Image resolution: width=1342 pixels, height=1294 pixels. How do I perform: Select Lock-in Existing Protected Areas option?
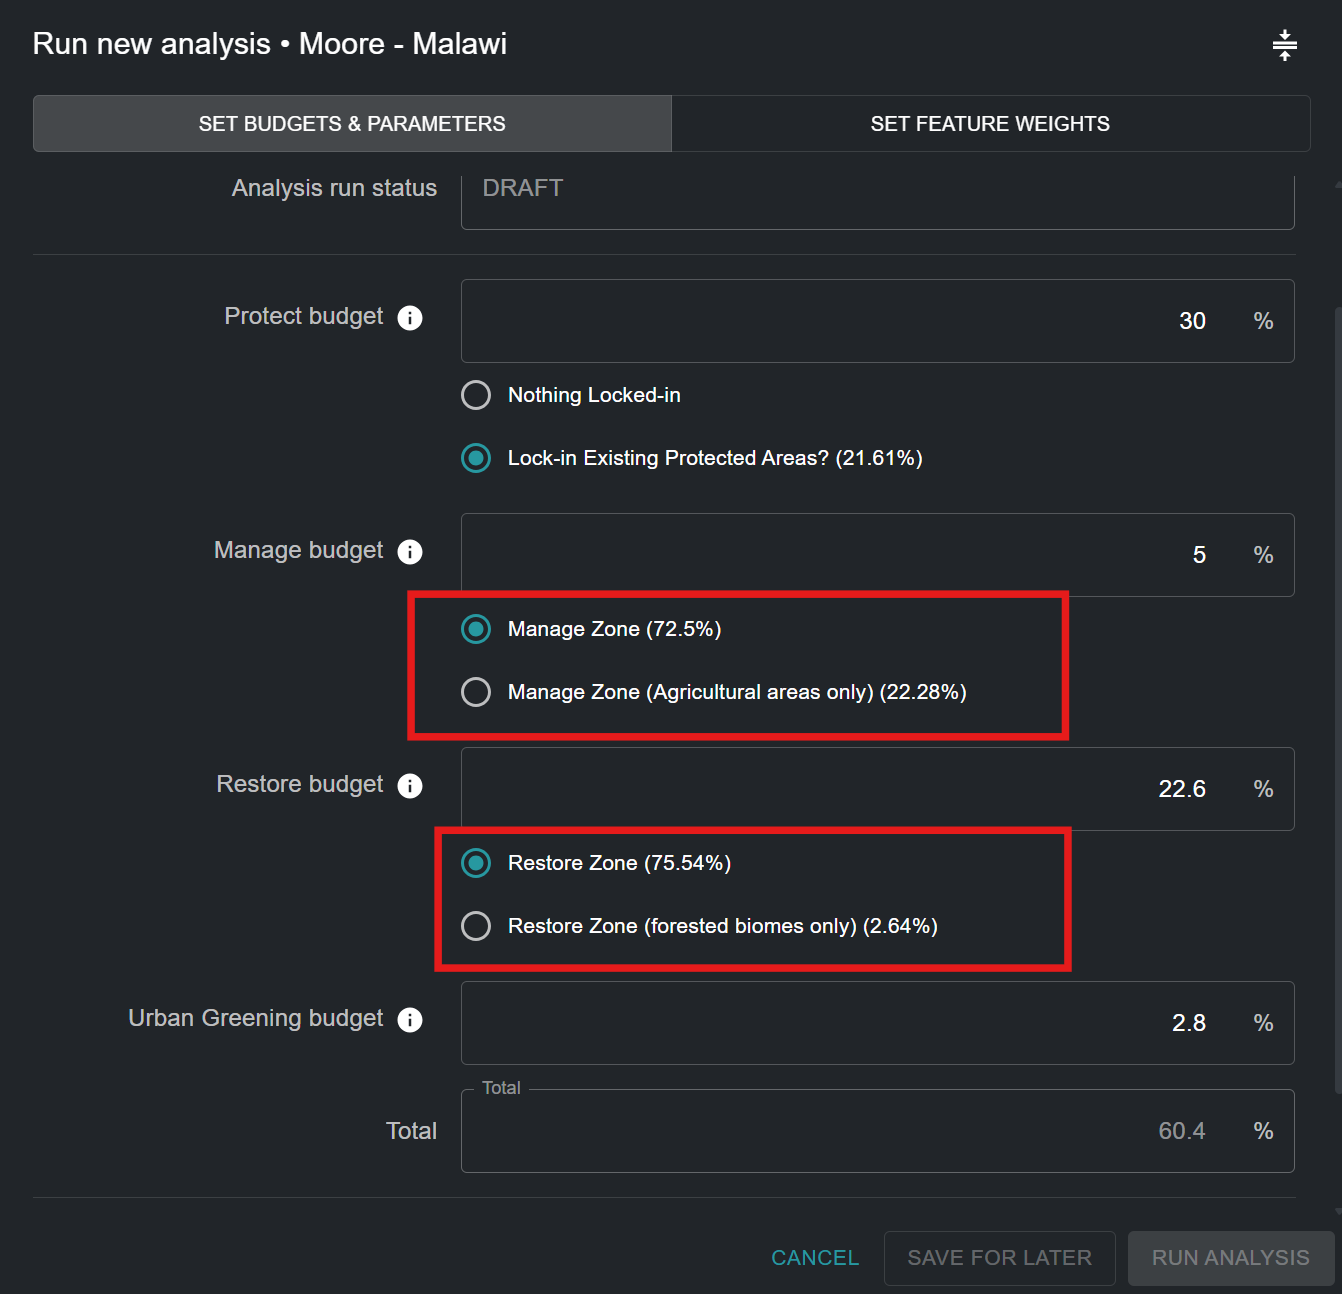tap(476, 458)
